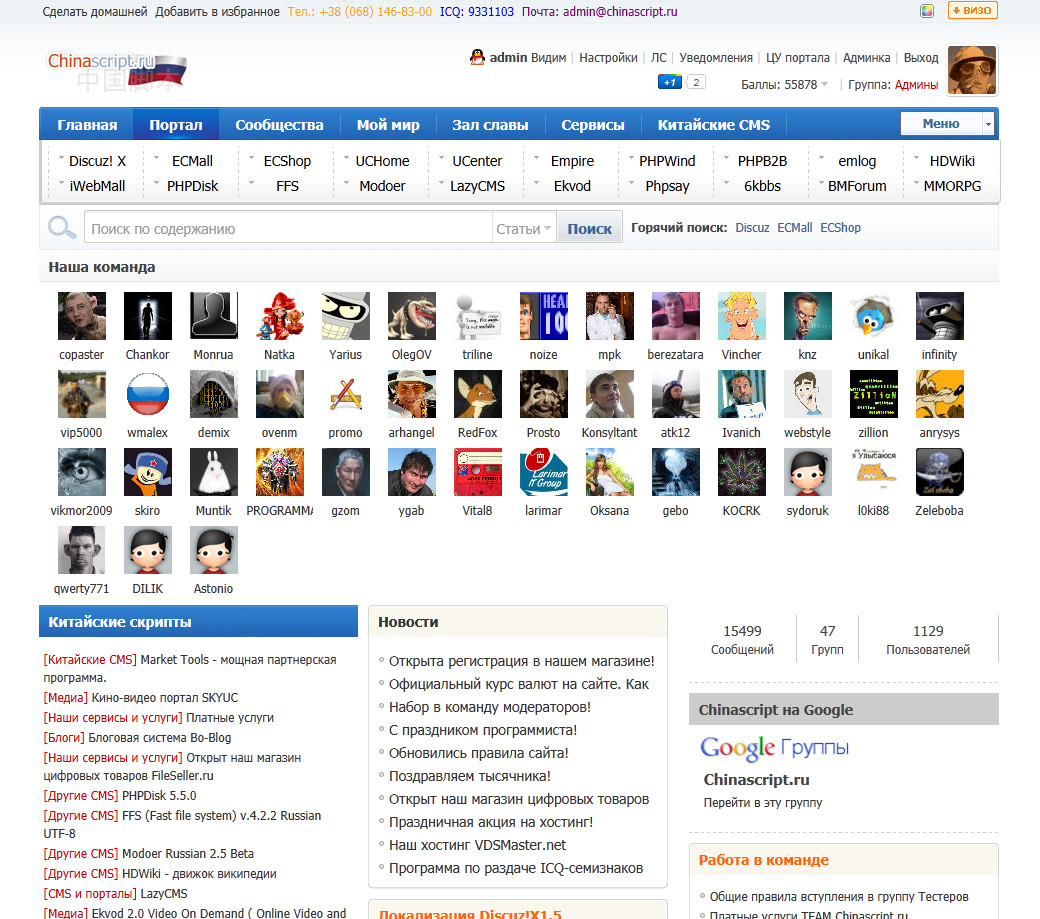The image size is (1040, 919).
Task: Open DILIK's cartoon face avatar
Action: pyautogui.click(x=147, y=550)
